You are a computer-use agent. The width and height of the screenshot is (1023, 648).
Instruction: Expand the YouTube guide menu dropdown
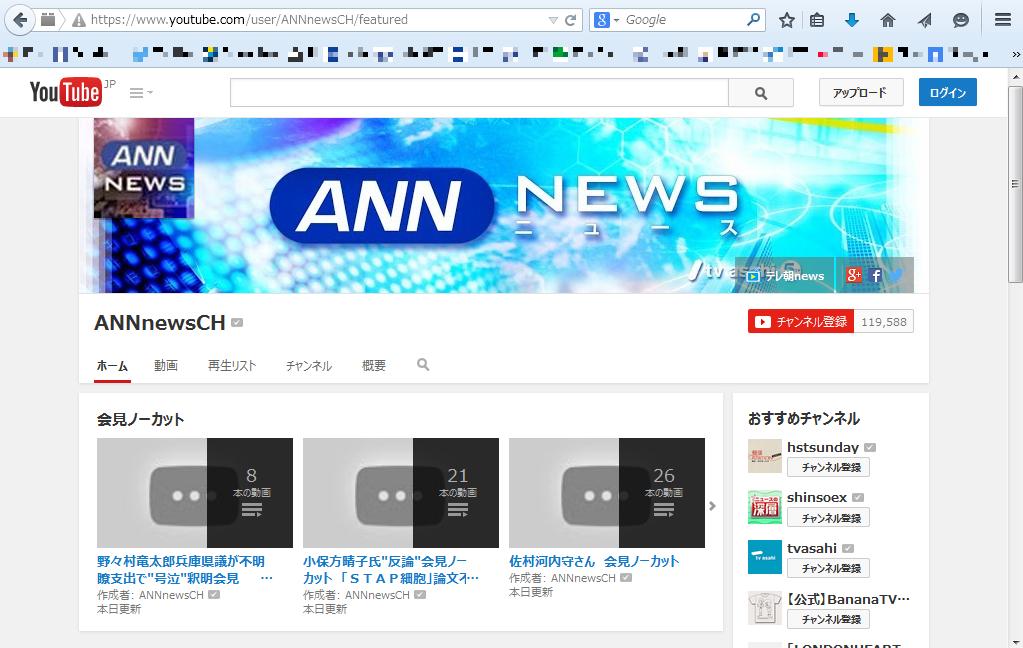(x=140, y=93)
